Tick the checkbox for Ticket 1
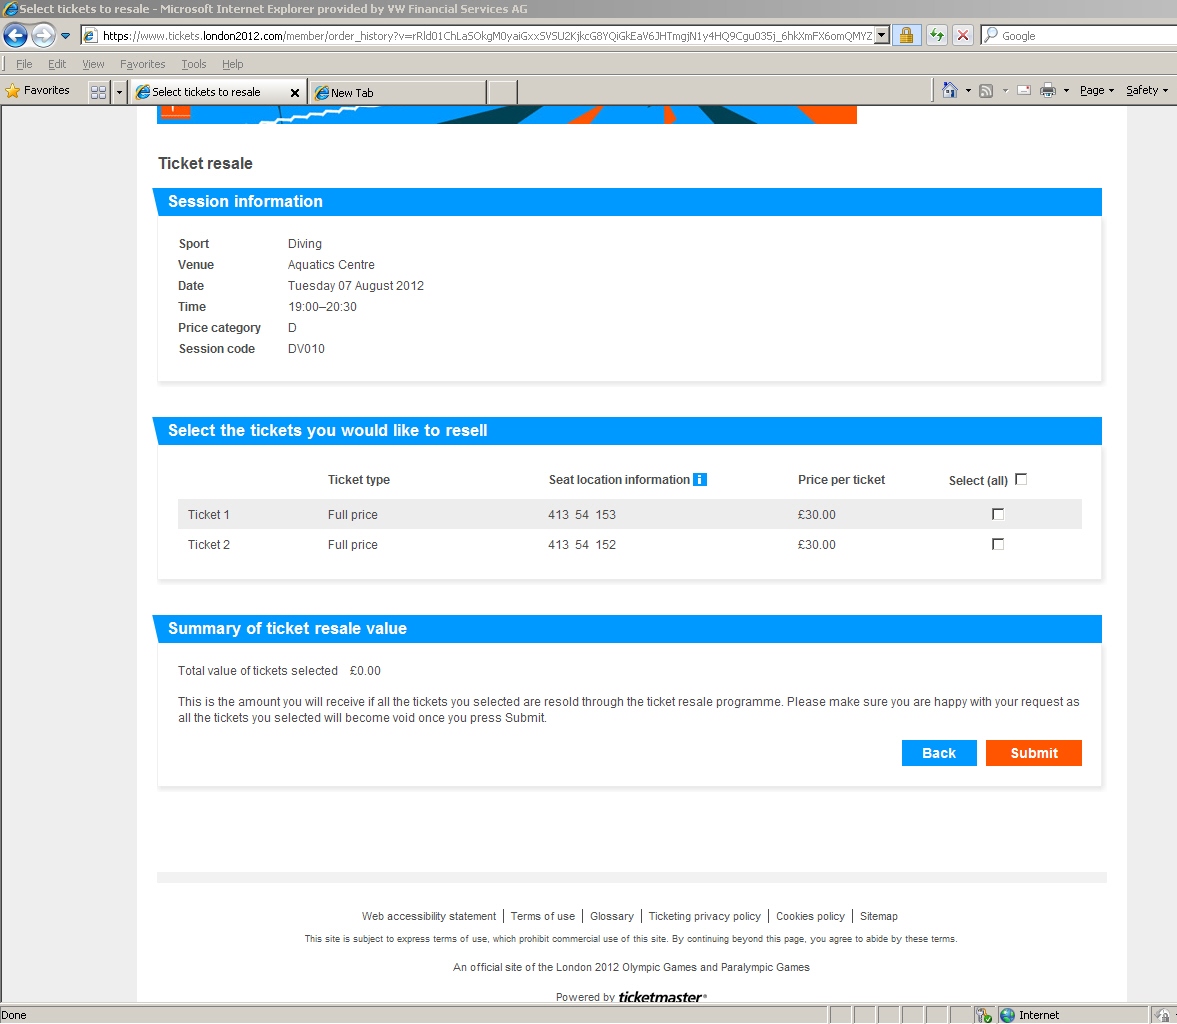Viewport: 1177px width, 1024px height. (997, 514)
